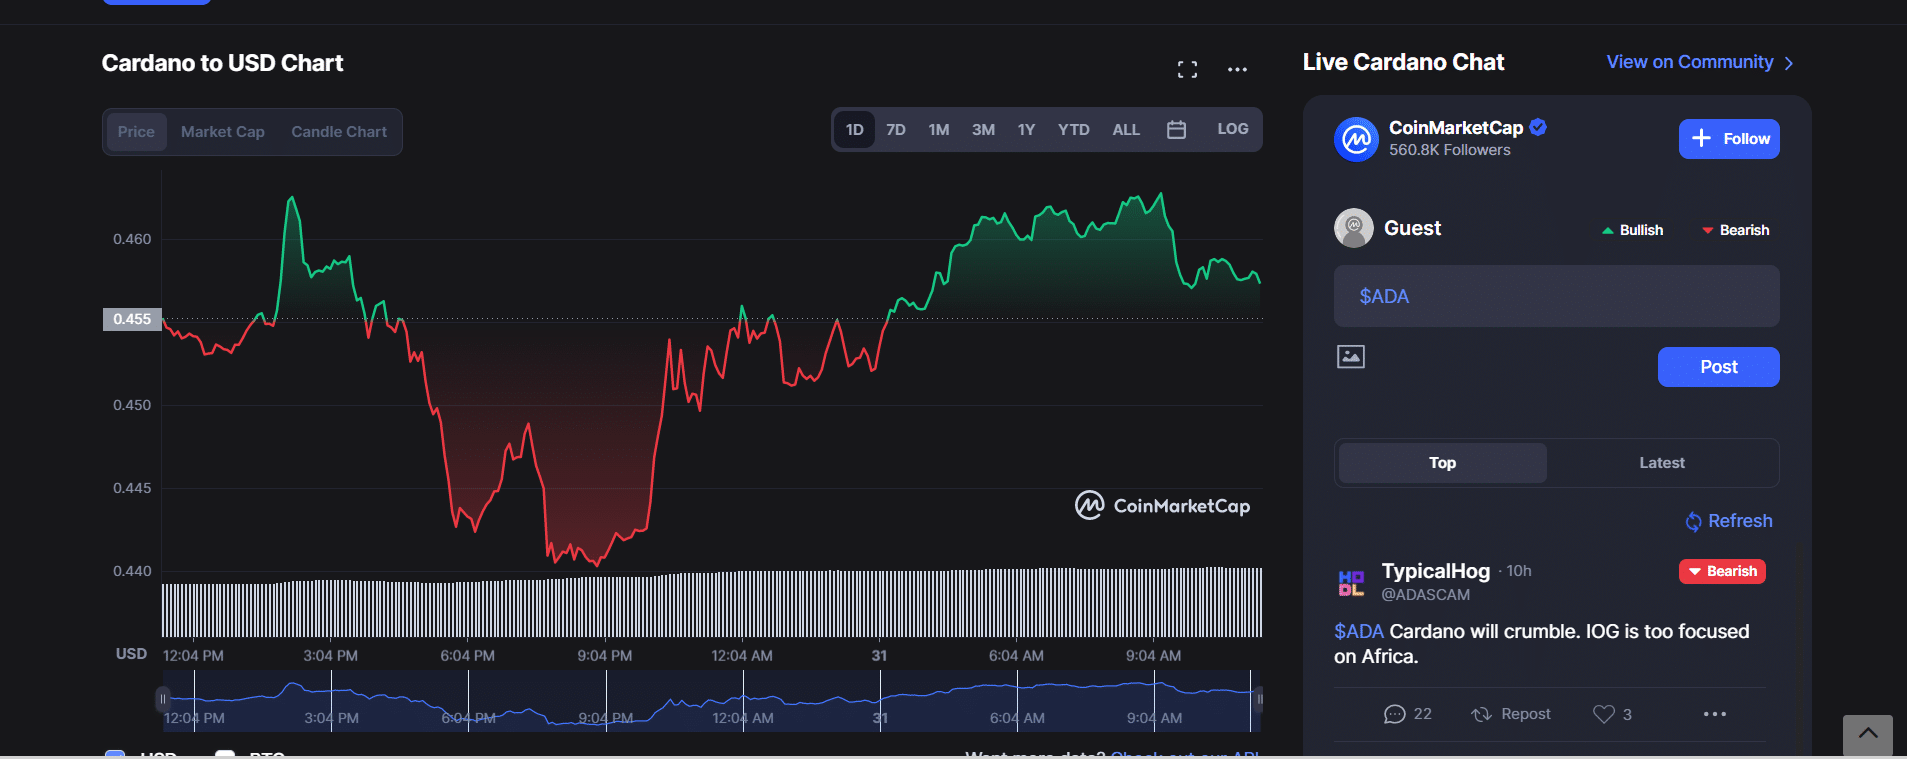This screenshot has width=1907, height=759.
Task: Open the $ADA cashtag in TypicalHog's post
Action: tap(1359, 631)
